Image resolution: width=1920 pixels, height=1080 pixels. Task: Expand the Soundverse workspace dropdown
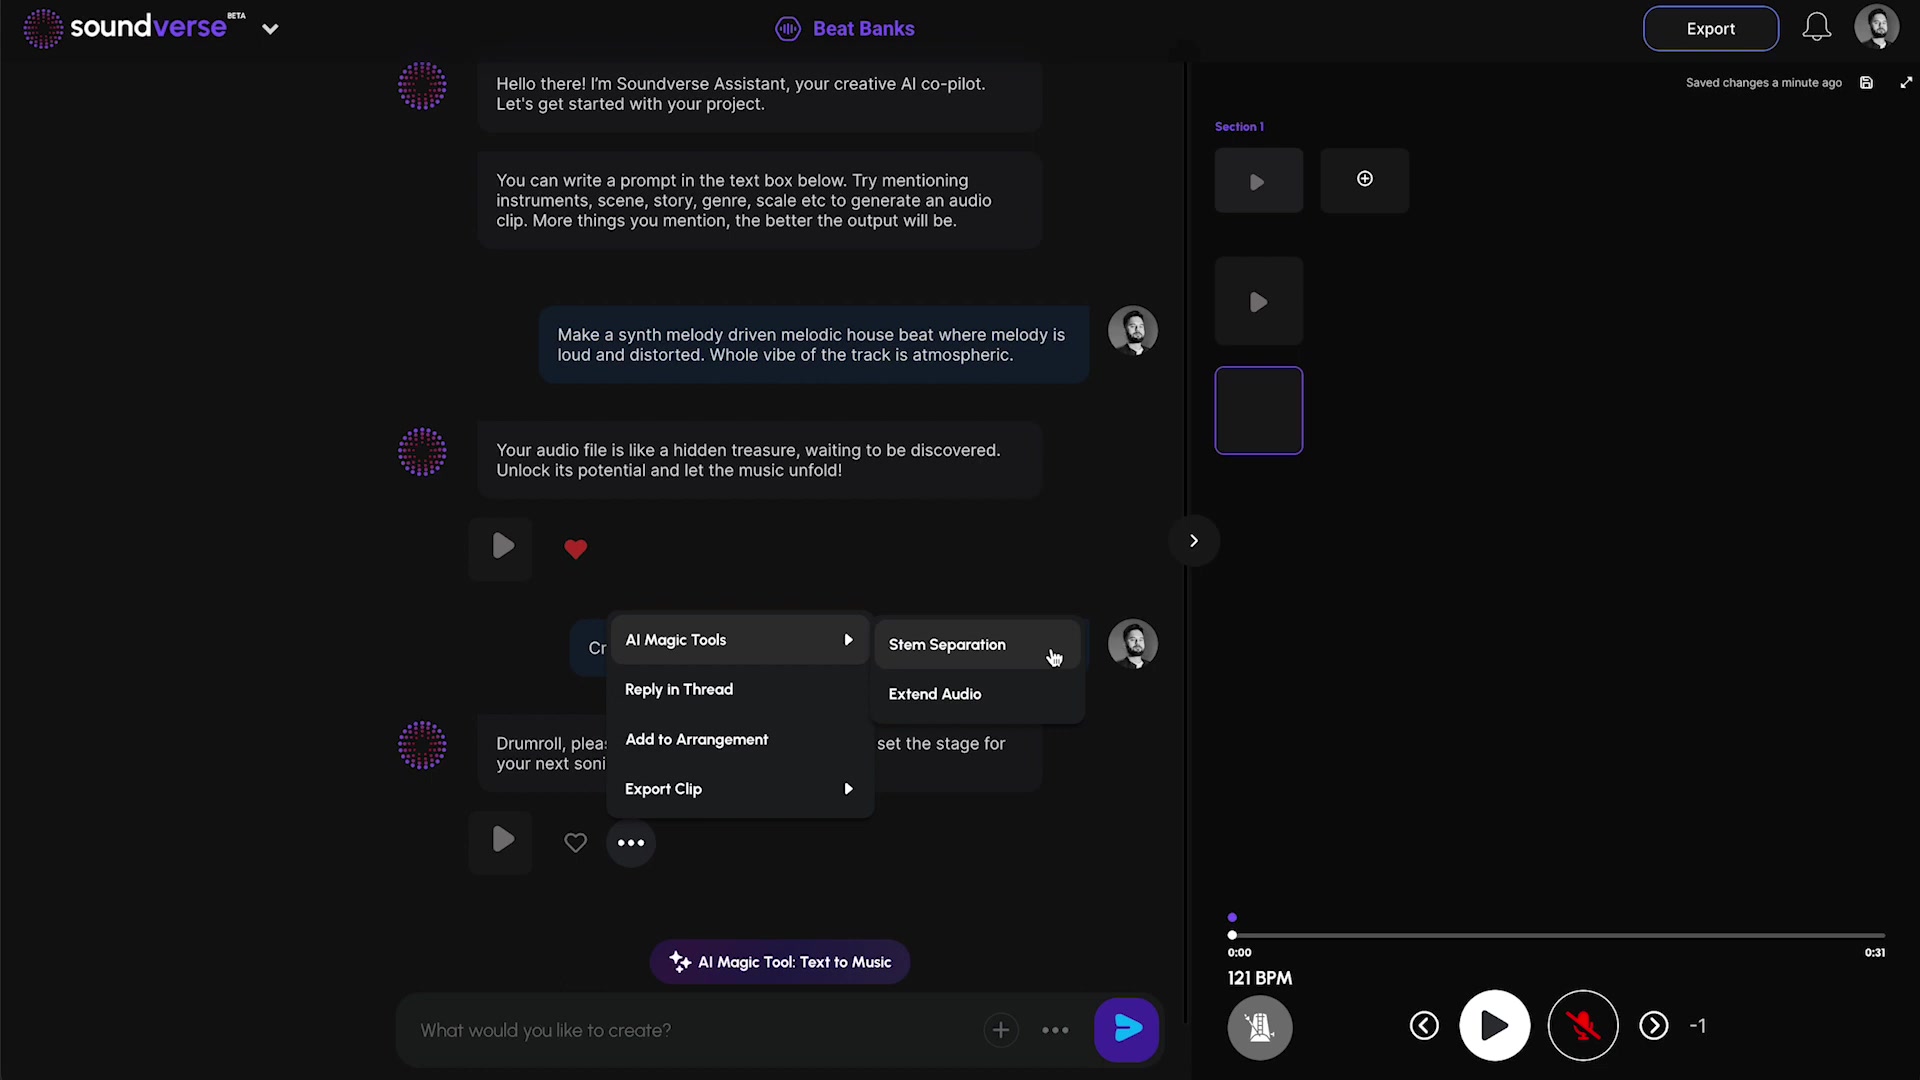pos(270,28)
